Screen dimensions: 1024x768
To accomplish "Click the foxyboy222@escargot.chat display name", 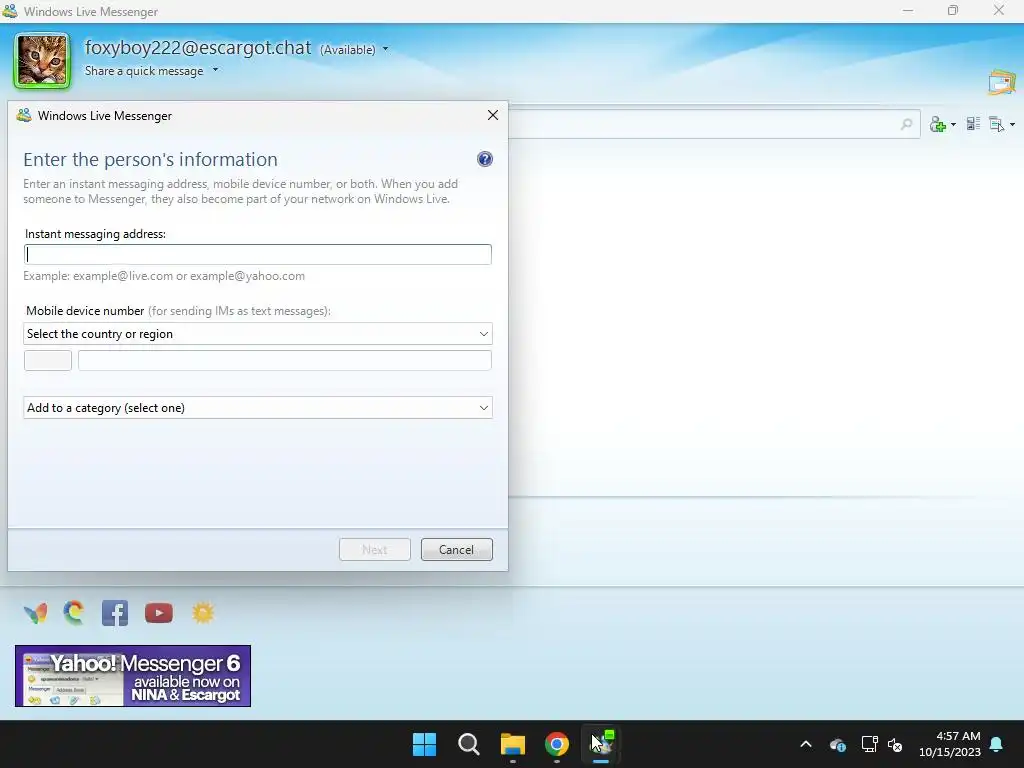I will tap(198, 48).
